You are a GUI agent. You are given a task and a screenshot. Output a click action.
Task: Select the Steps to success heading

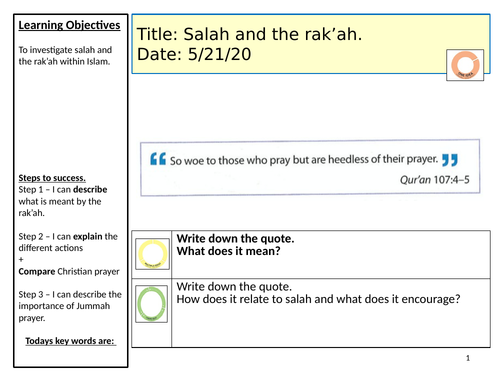[52, 178]
